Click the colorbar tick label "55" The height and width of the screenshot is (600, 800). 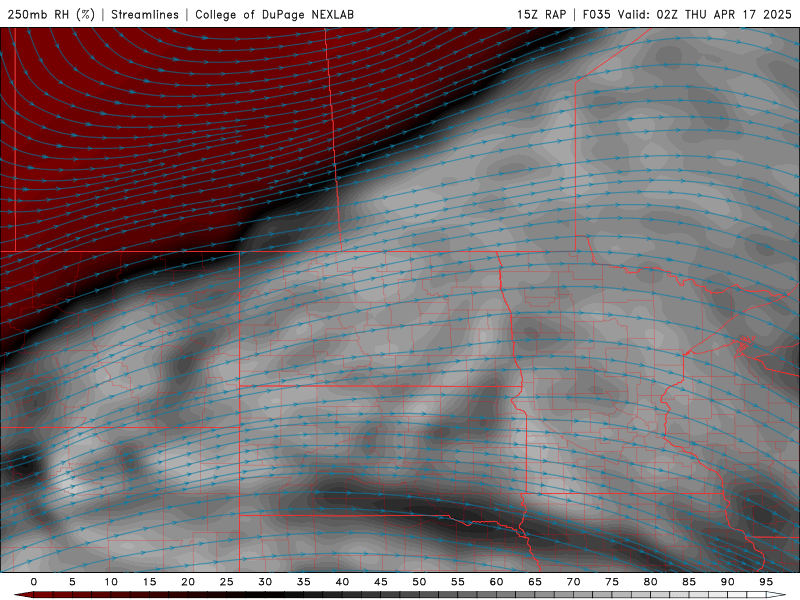(x=458, y=582)
